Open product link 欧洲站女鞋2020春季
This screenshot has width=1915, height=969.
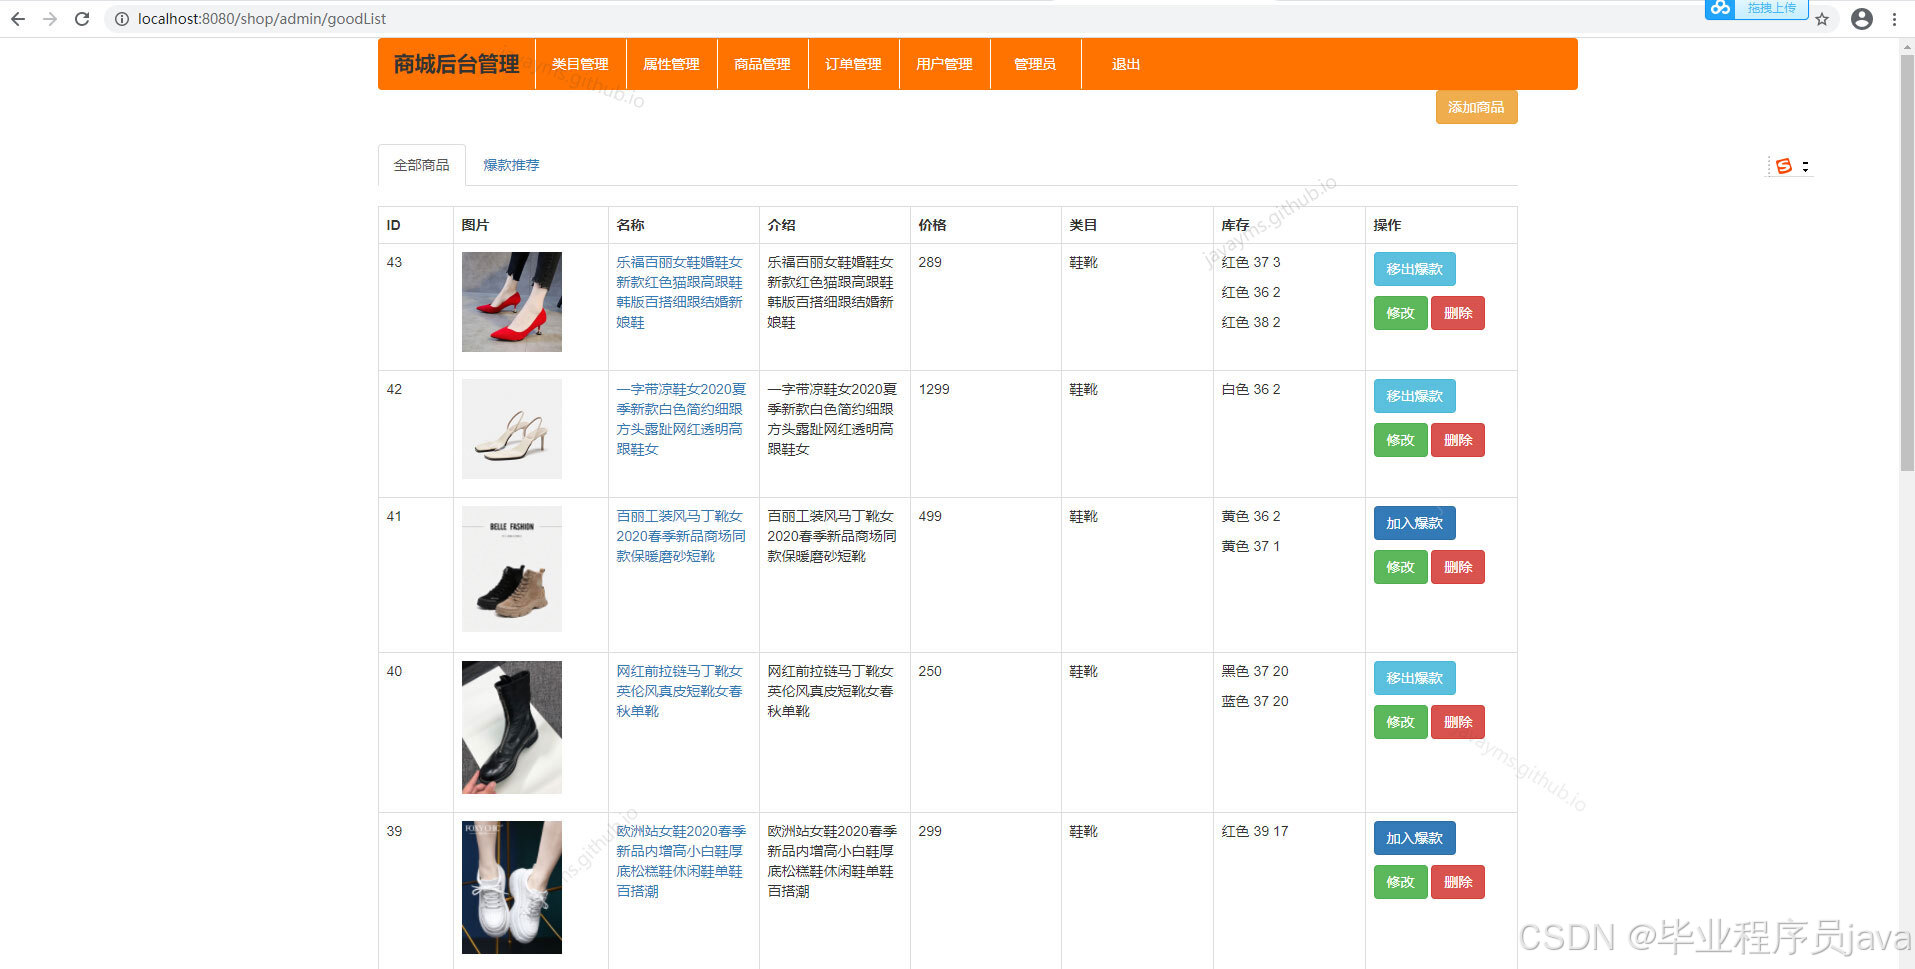click(681, 861)
